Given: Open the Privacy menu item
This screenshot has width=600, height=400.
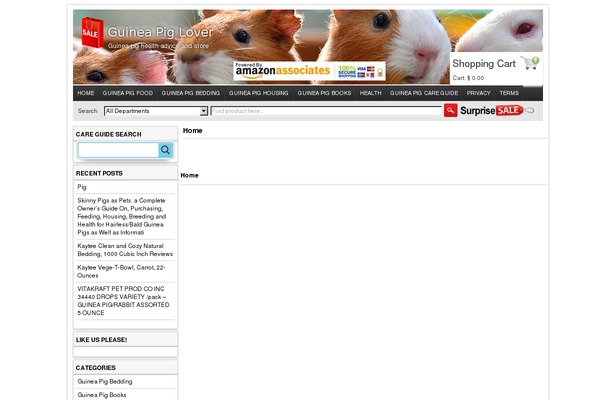Looking at the screenshot, I should coord(478,93).
